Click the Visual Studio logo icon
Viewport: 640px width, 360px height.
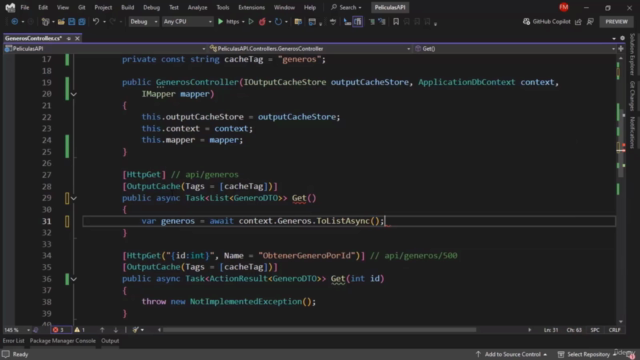tap(10, 7)
